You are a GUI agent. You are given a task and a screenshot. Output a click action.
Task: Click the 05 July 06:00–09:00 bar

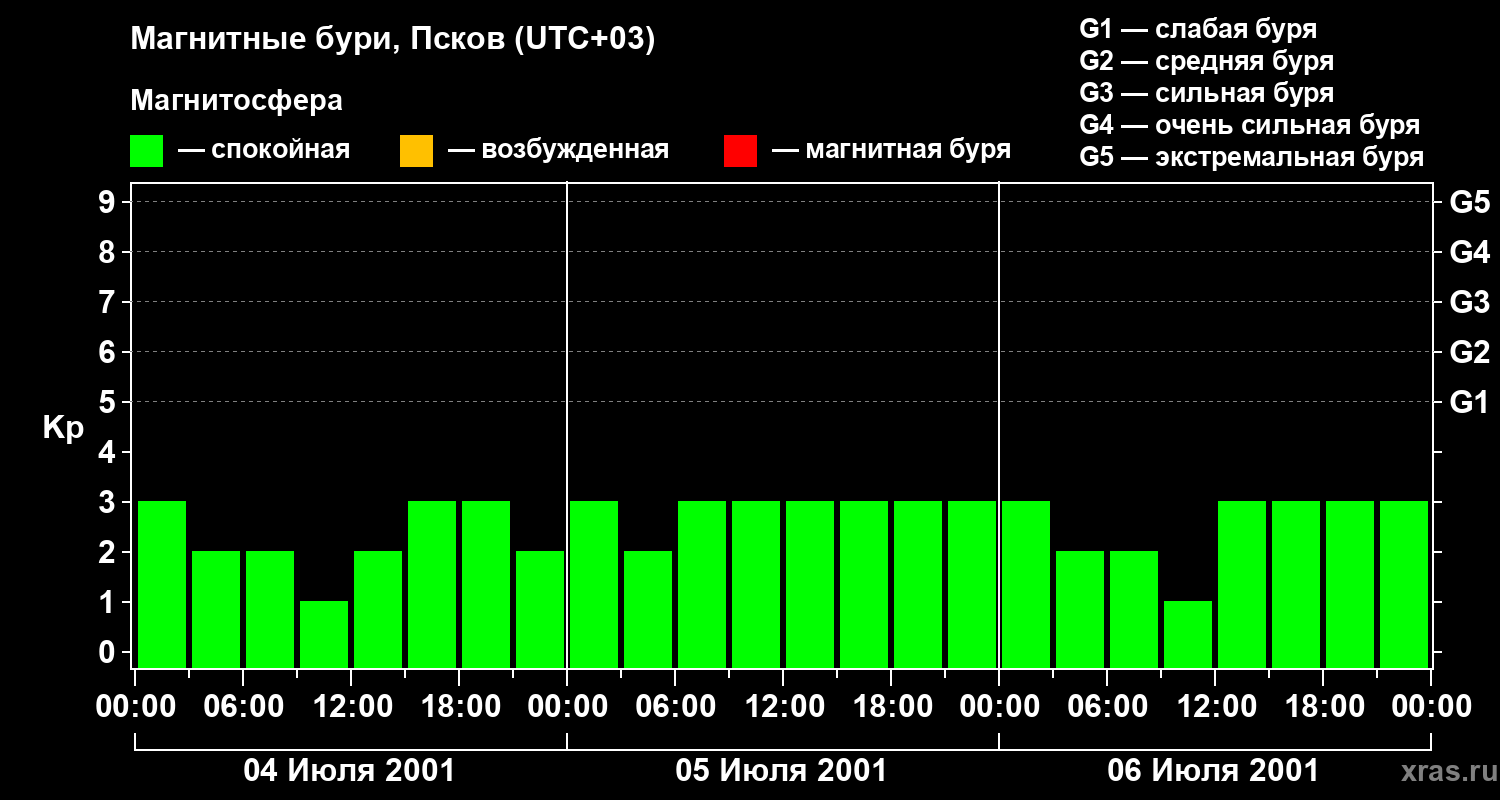coord(702,584)
